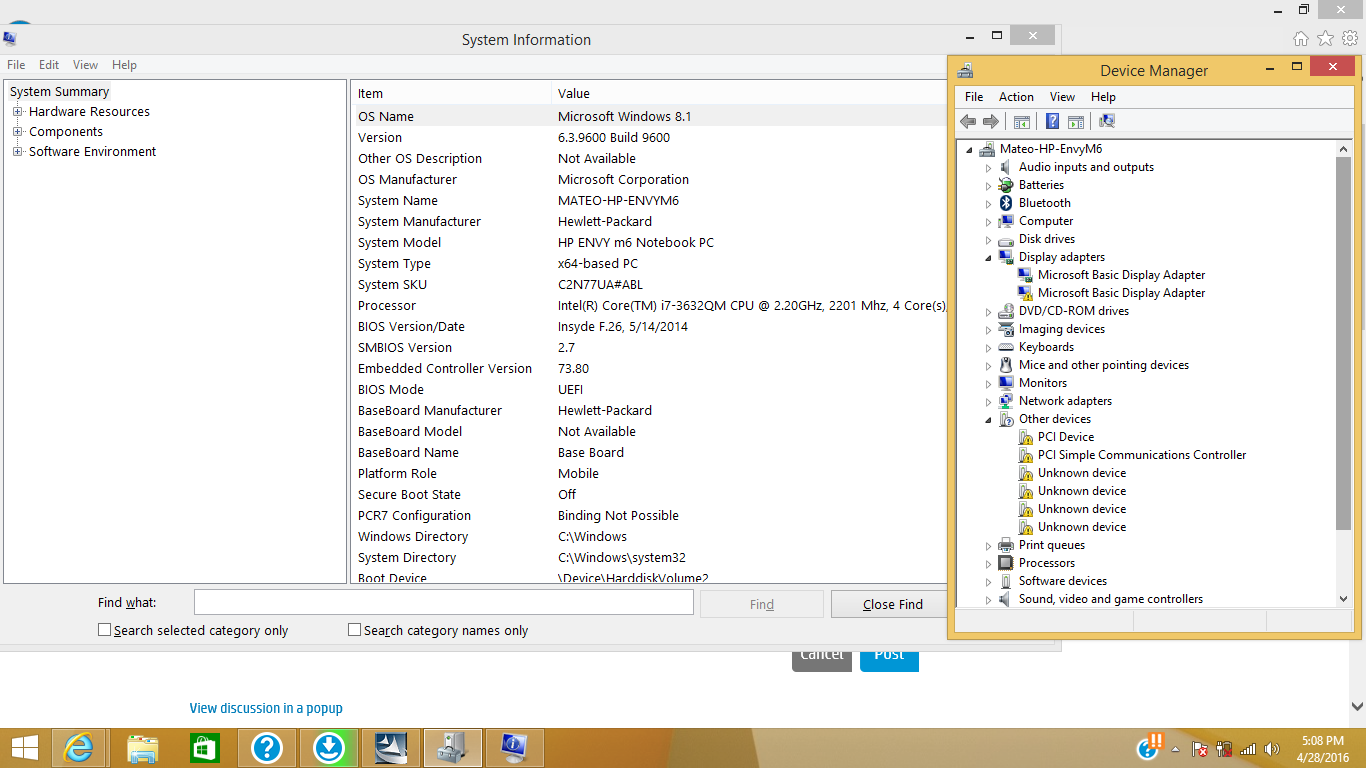Select the last Unknown device entry

[x=1081, y=527]
